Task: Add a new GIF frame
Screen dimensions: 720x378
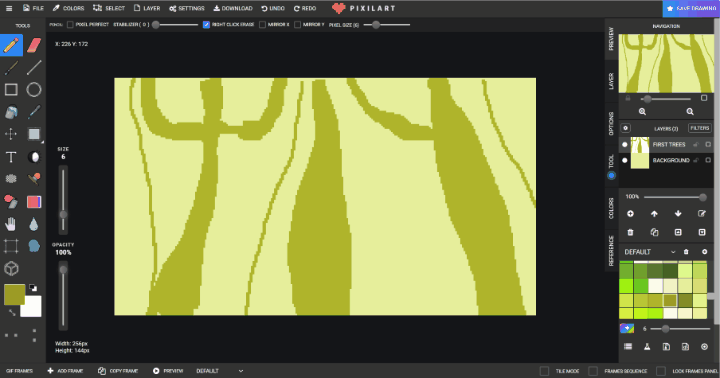Action: pyautogui.click(x=65, y=371)
